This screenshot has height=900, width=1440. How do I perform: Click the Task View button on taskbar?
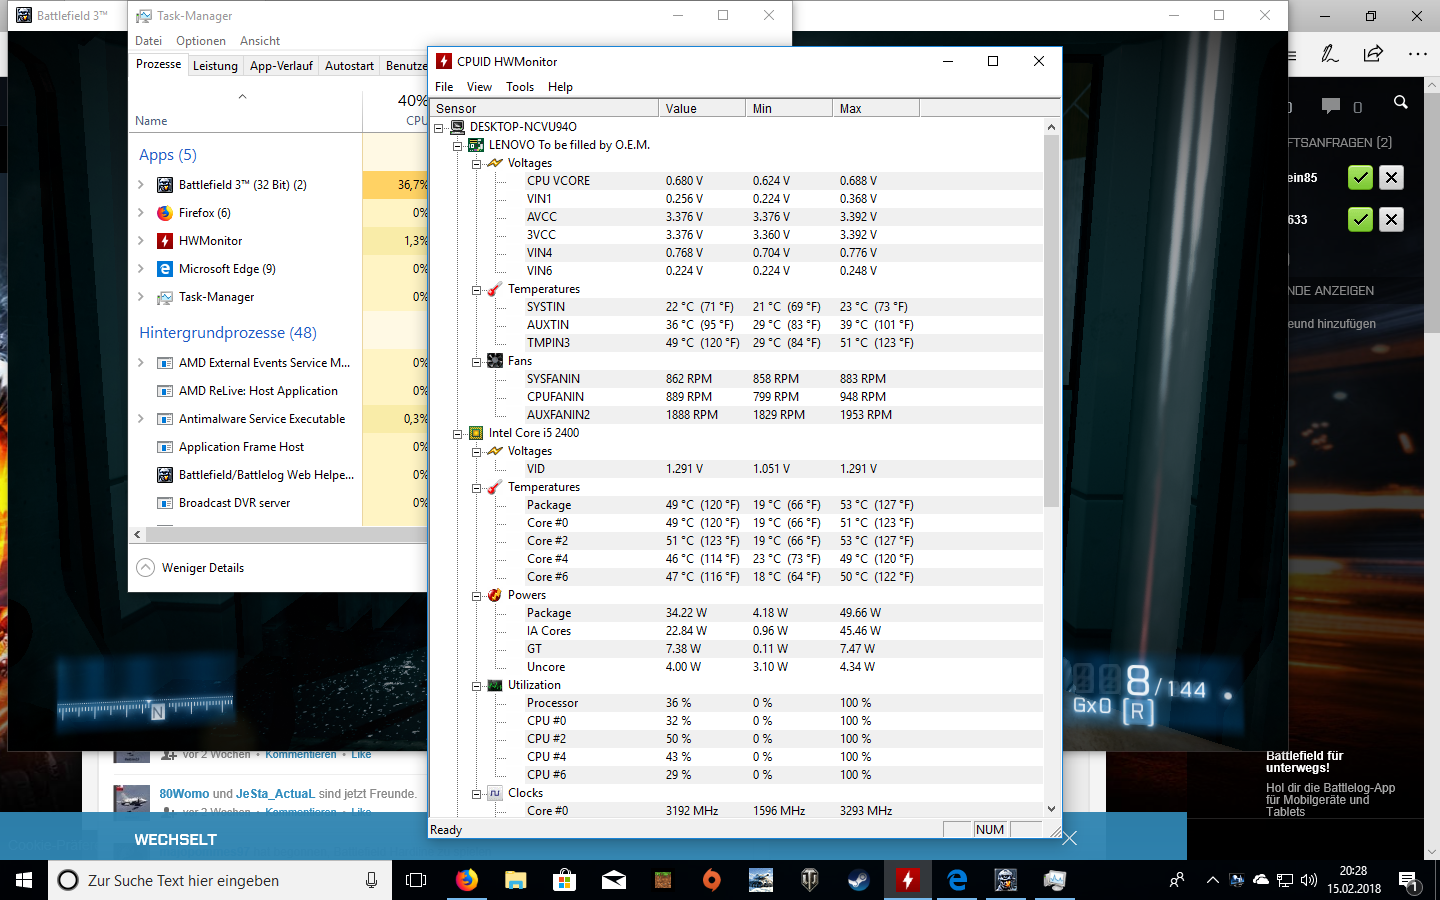point(416,880)
